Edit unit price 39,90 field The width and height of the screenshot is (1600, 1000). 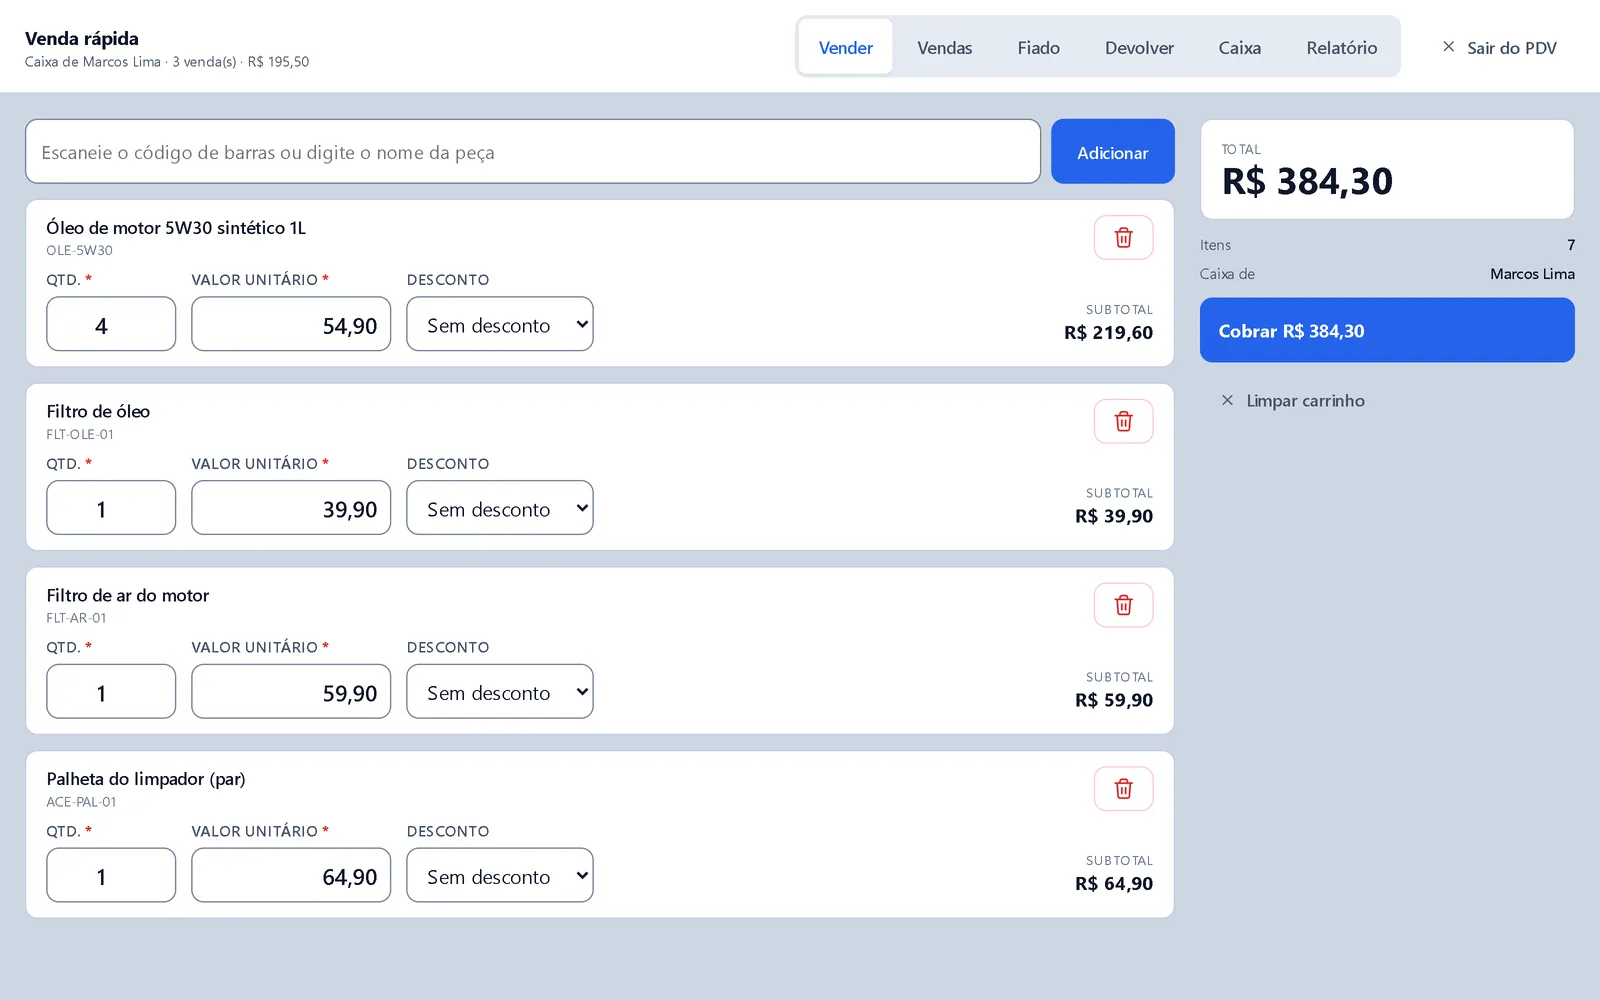tap(291, 508)
